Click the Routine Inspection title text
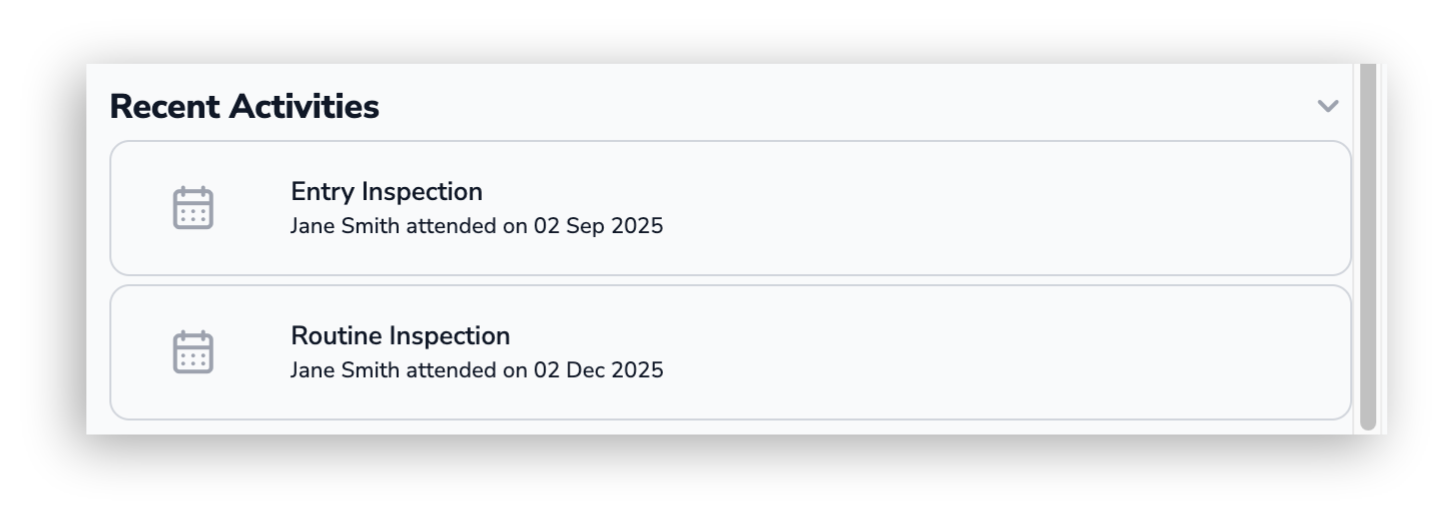The image size is (1451, 521). pyautogui.click(x=400, y=335)
